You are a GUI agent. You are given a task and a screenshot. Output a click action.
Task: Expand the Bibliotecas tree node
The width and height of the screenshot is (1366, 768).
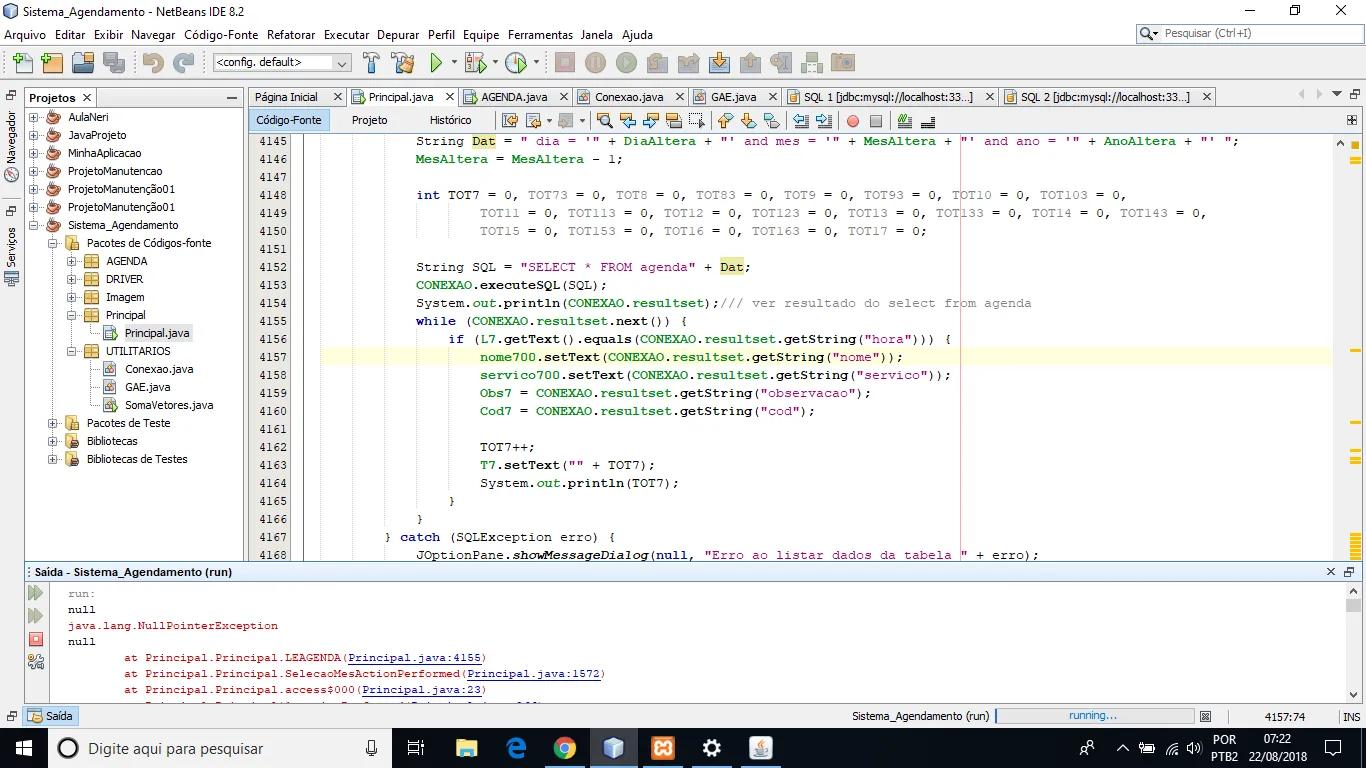pos(53,441)
